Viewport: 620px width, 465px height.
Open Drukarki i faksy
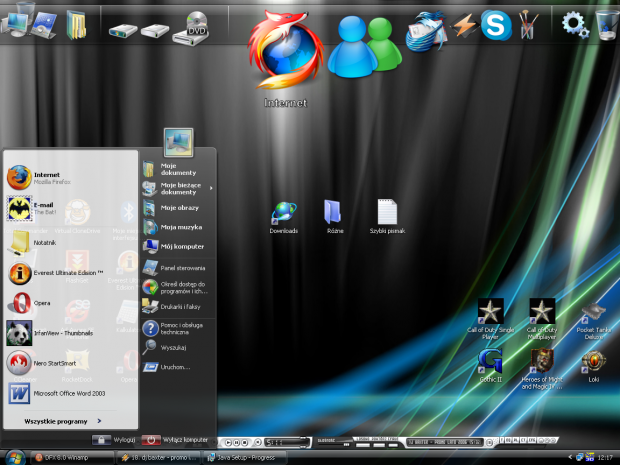pyautogui.click(x=178, y=306)
